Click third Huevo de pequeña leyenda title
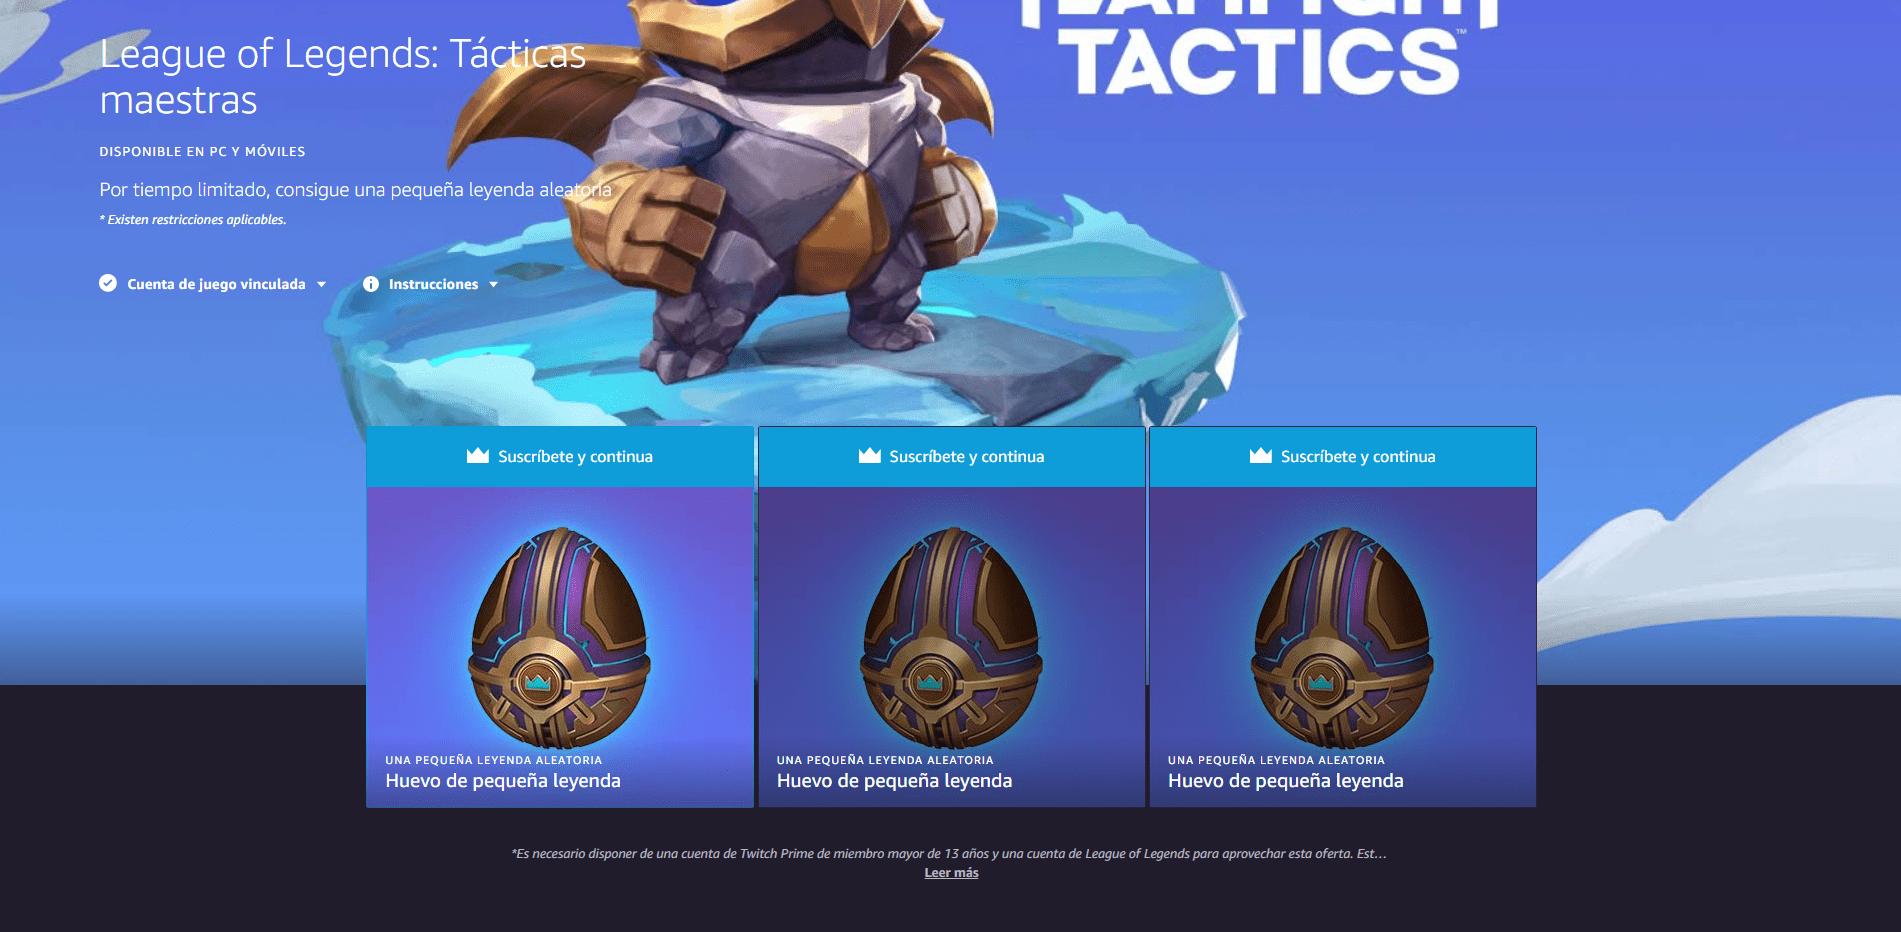 tap(1286, 781)
